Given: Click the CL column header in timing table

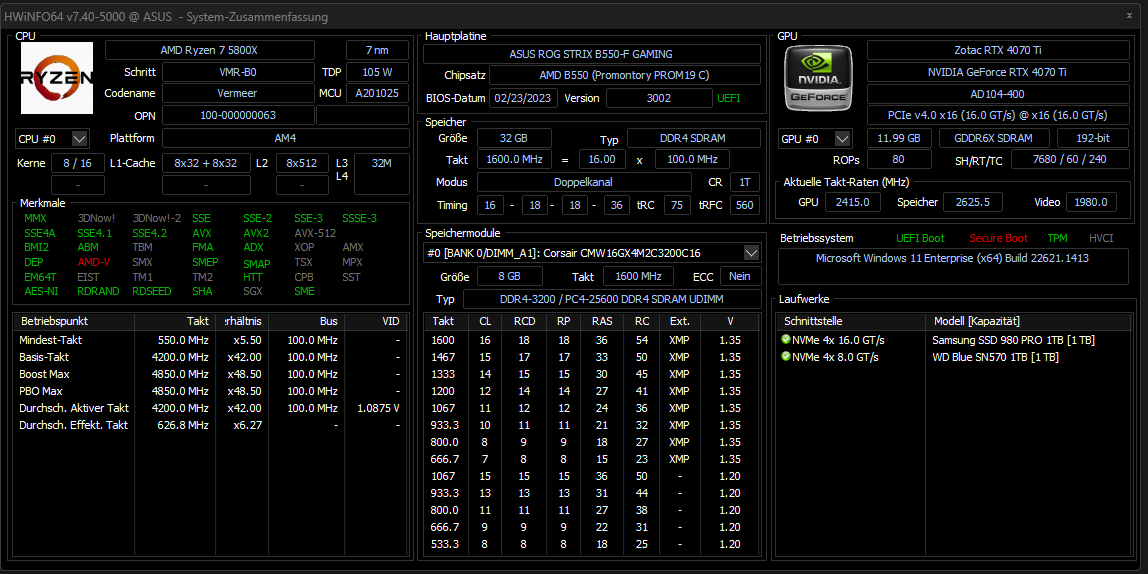Looking at the screenshot, I should click(485, 321).
